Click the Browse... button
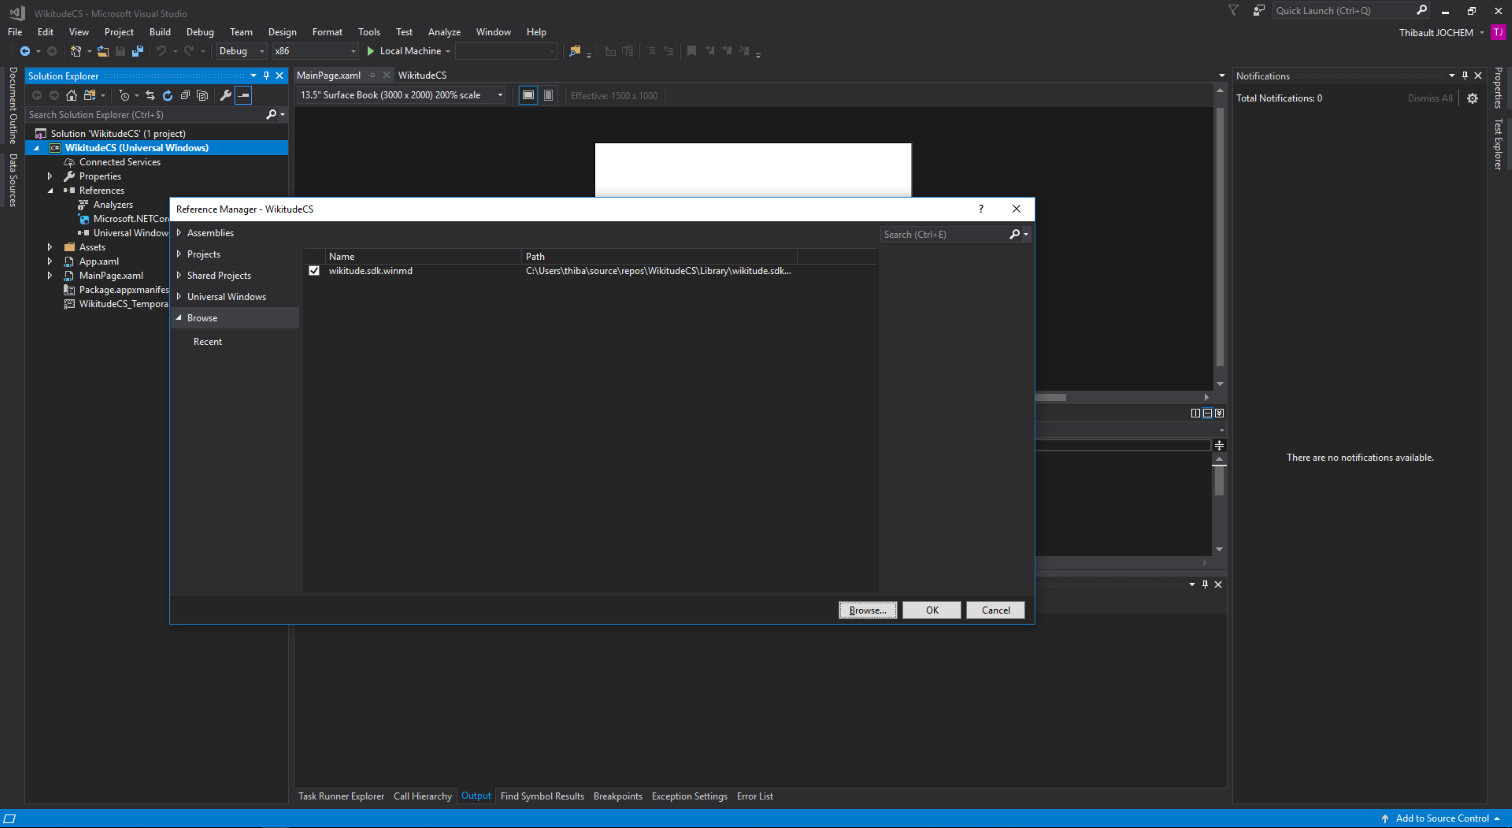 (868, 610)
